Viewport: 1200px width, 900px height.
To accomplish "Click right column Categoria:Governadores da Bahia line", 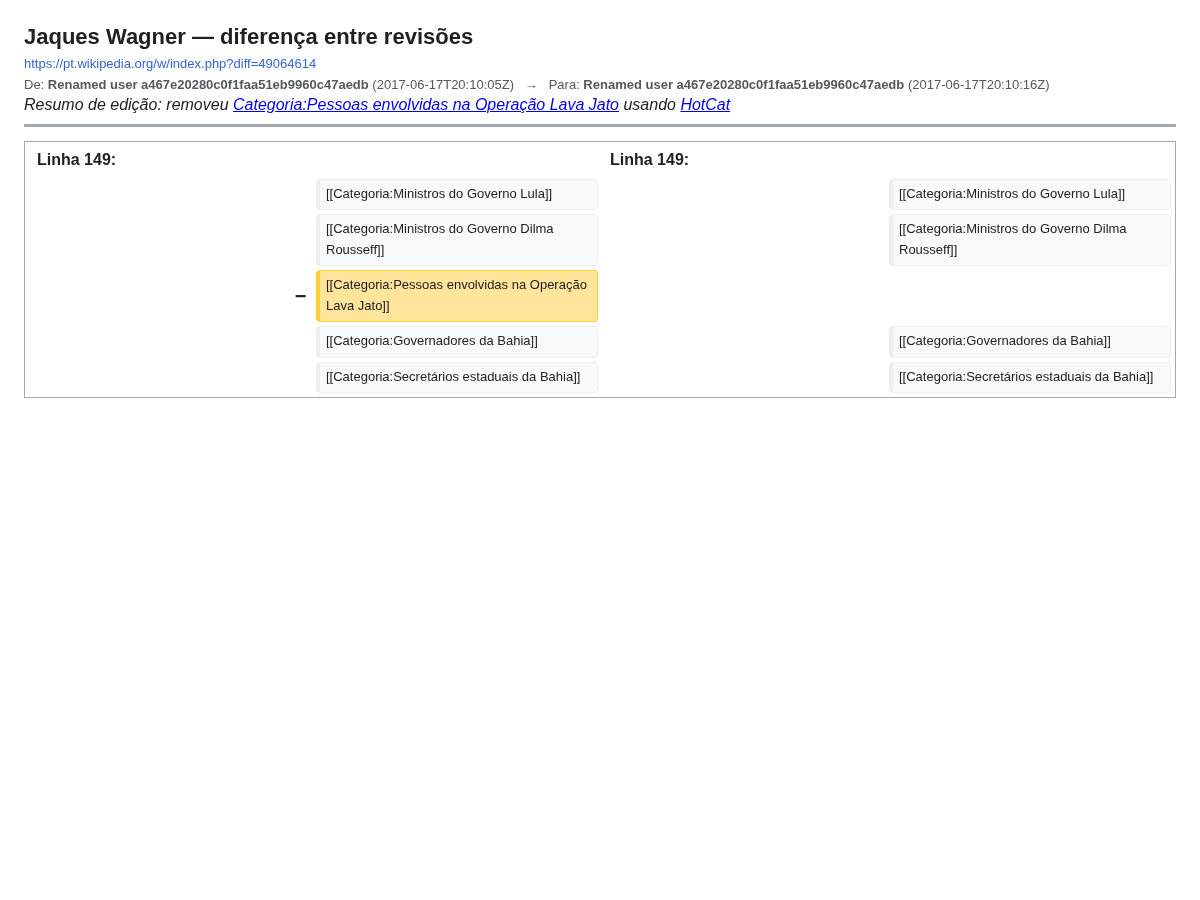I will pyautogui.click(x=1030, y=342).
